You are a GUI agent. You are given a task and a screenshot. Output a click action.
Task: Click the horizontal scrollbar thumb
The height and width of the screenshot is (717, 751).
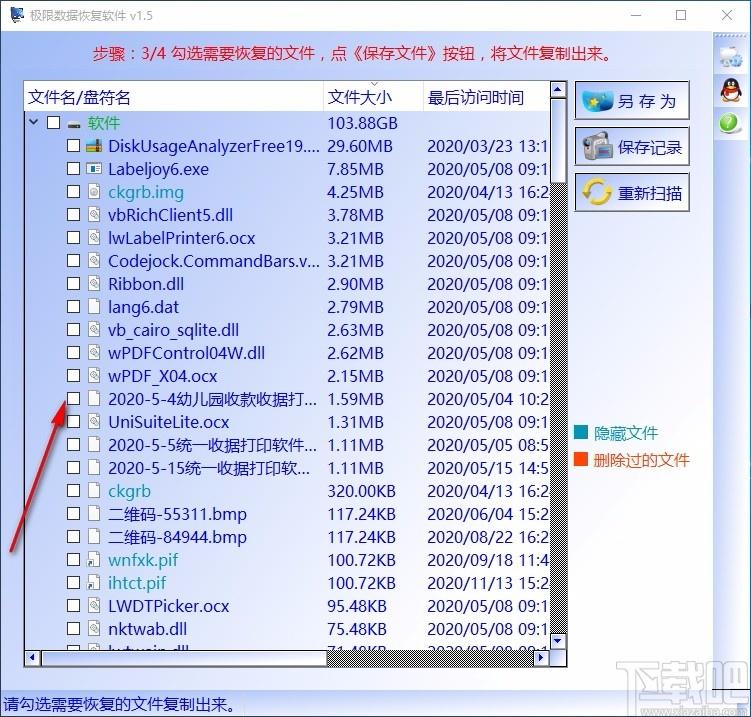click(184, 658)
